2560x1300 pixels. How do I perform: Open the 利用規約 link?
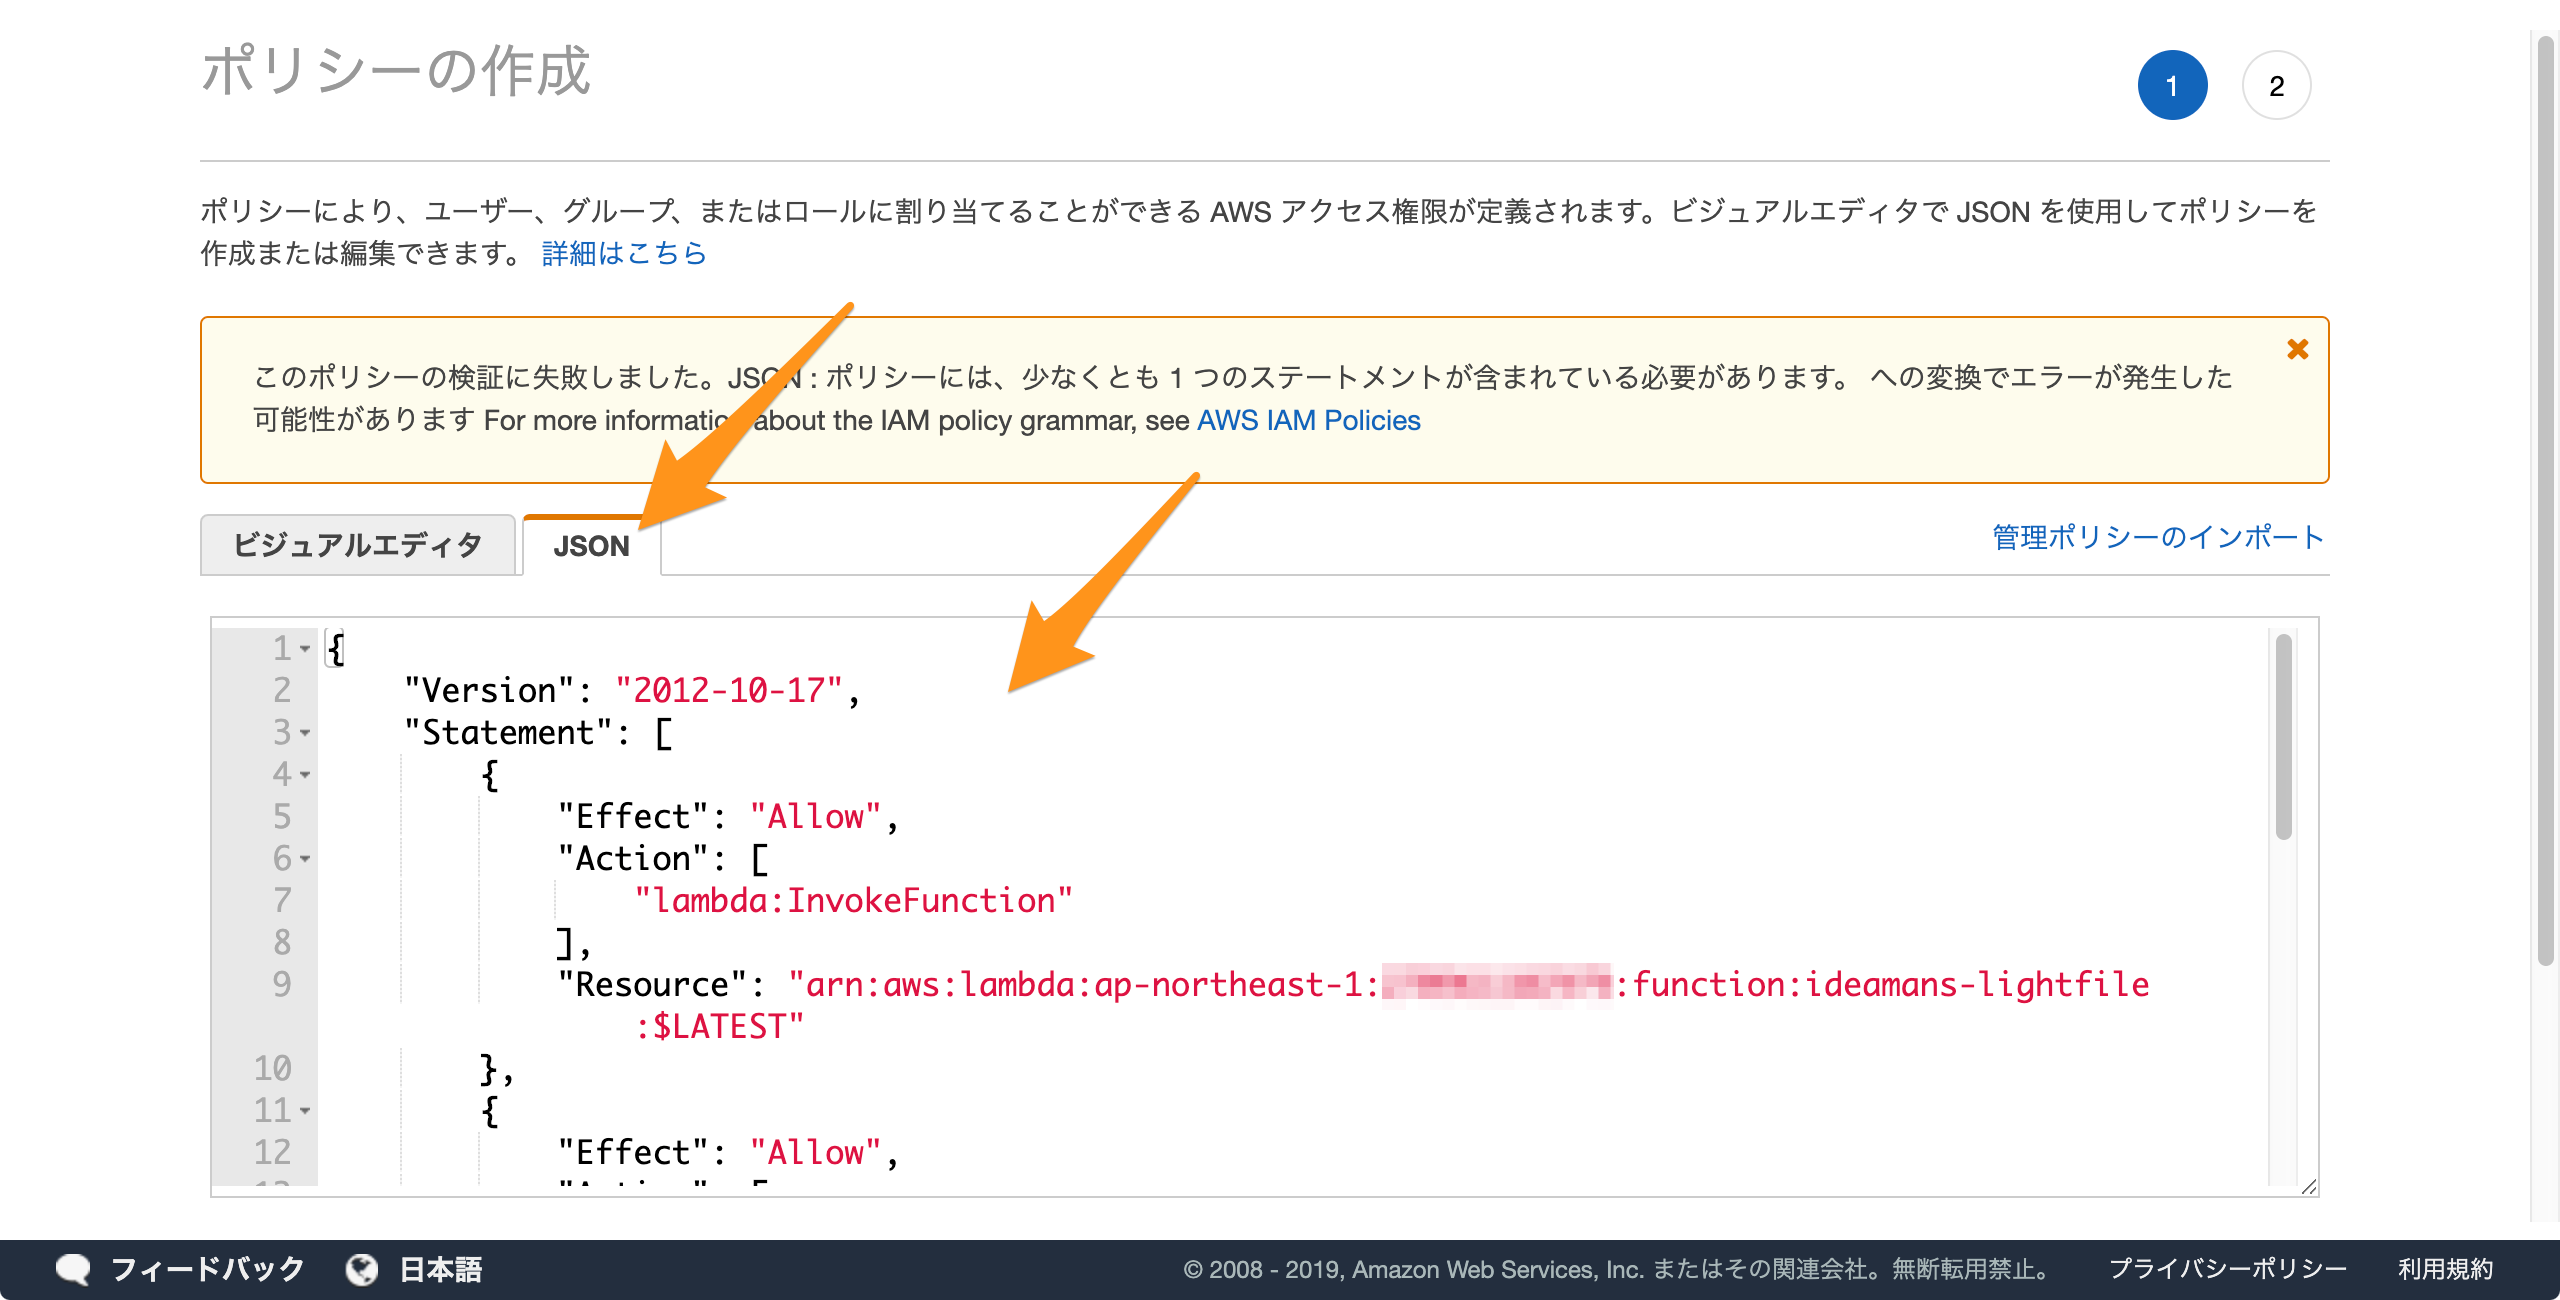pos(2445,1269)
